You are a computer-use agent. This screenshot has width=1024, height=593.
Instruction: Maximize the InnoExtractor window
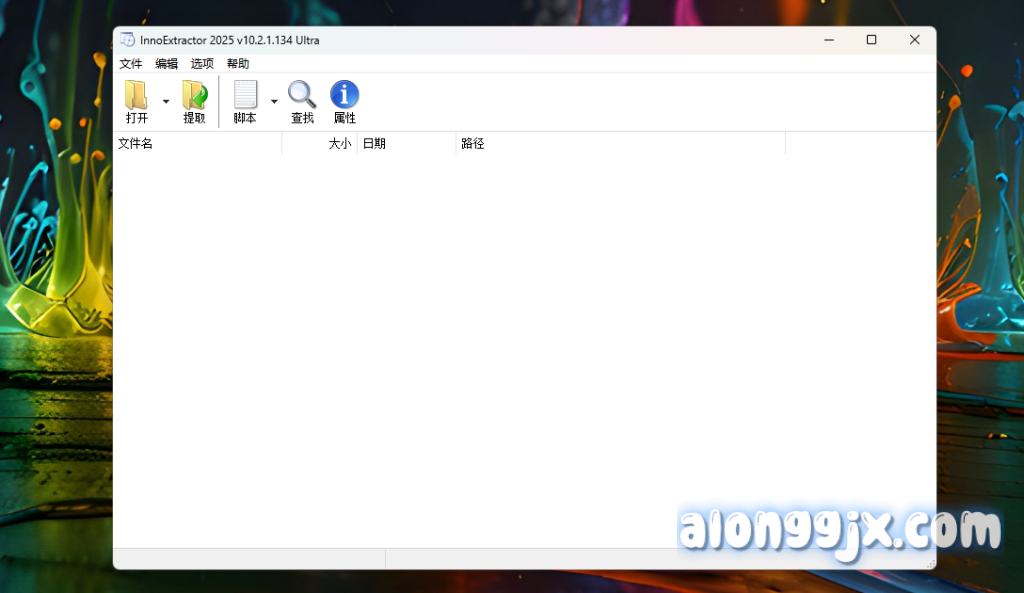pyautogui.click(x=871, y=40)
